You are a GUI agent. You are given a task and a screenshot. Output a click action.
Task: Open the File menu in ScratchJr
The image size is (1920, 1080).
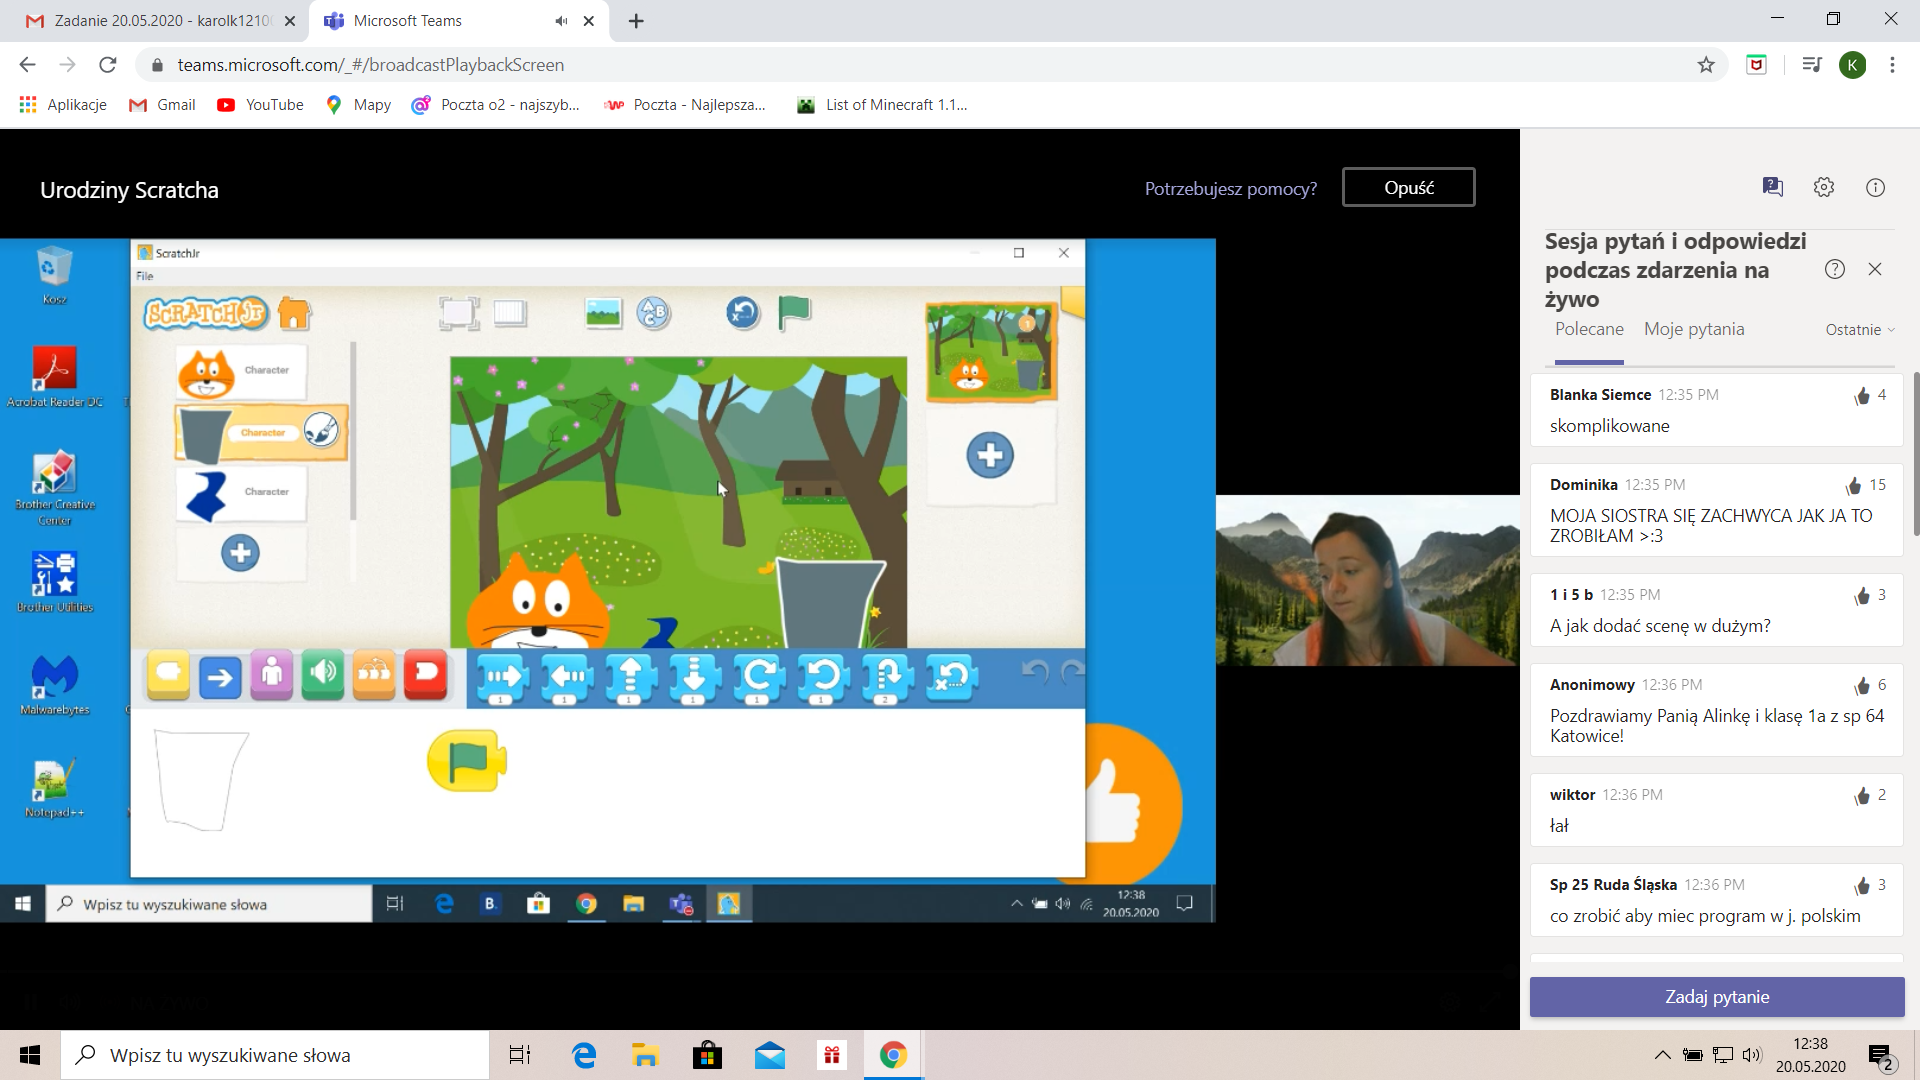pos(145,276)
